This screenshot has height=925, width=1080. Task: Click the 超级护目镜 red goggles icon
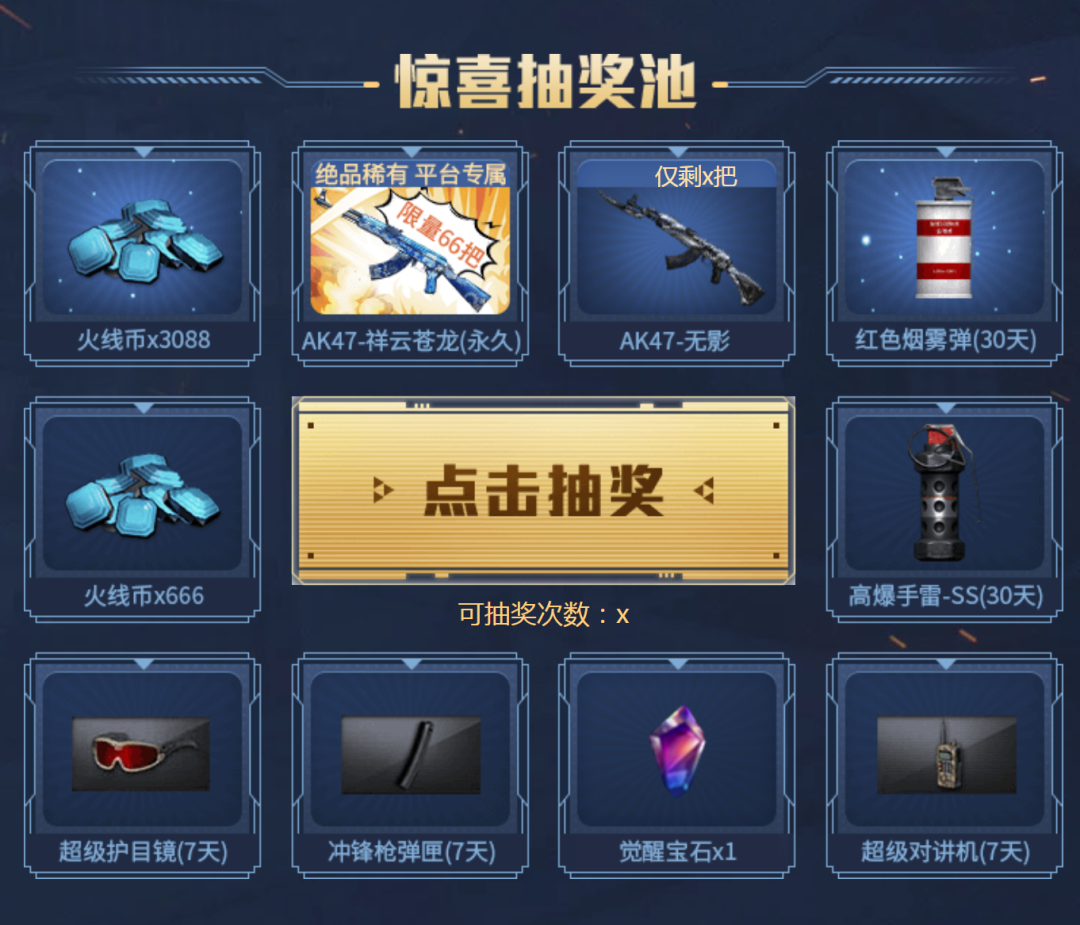pos(141,753)
